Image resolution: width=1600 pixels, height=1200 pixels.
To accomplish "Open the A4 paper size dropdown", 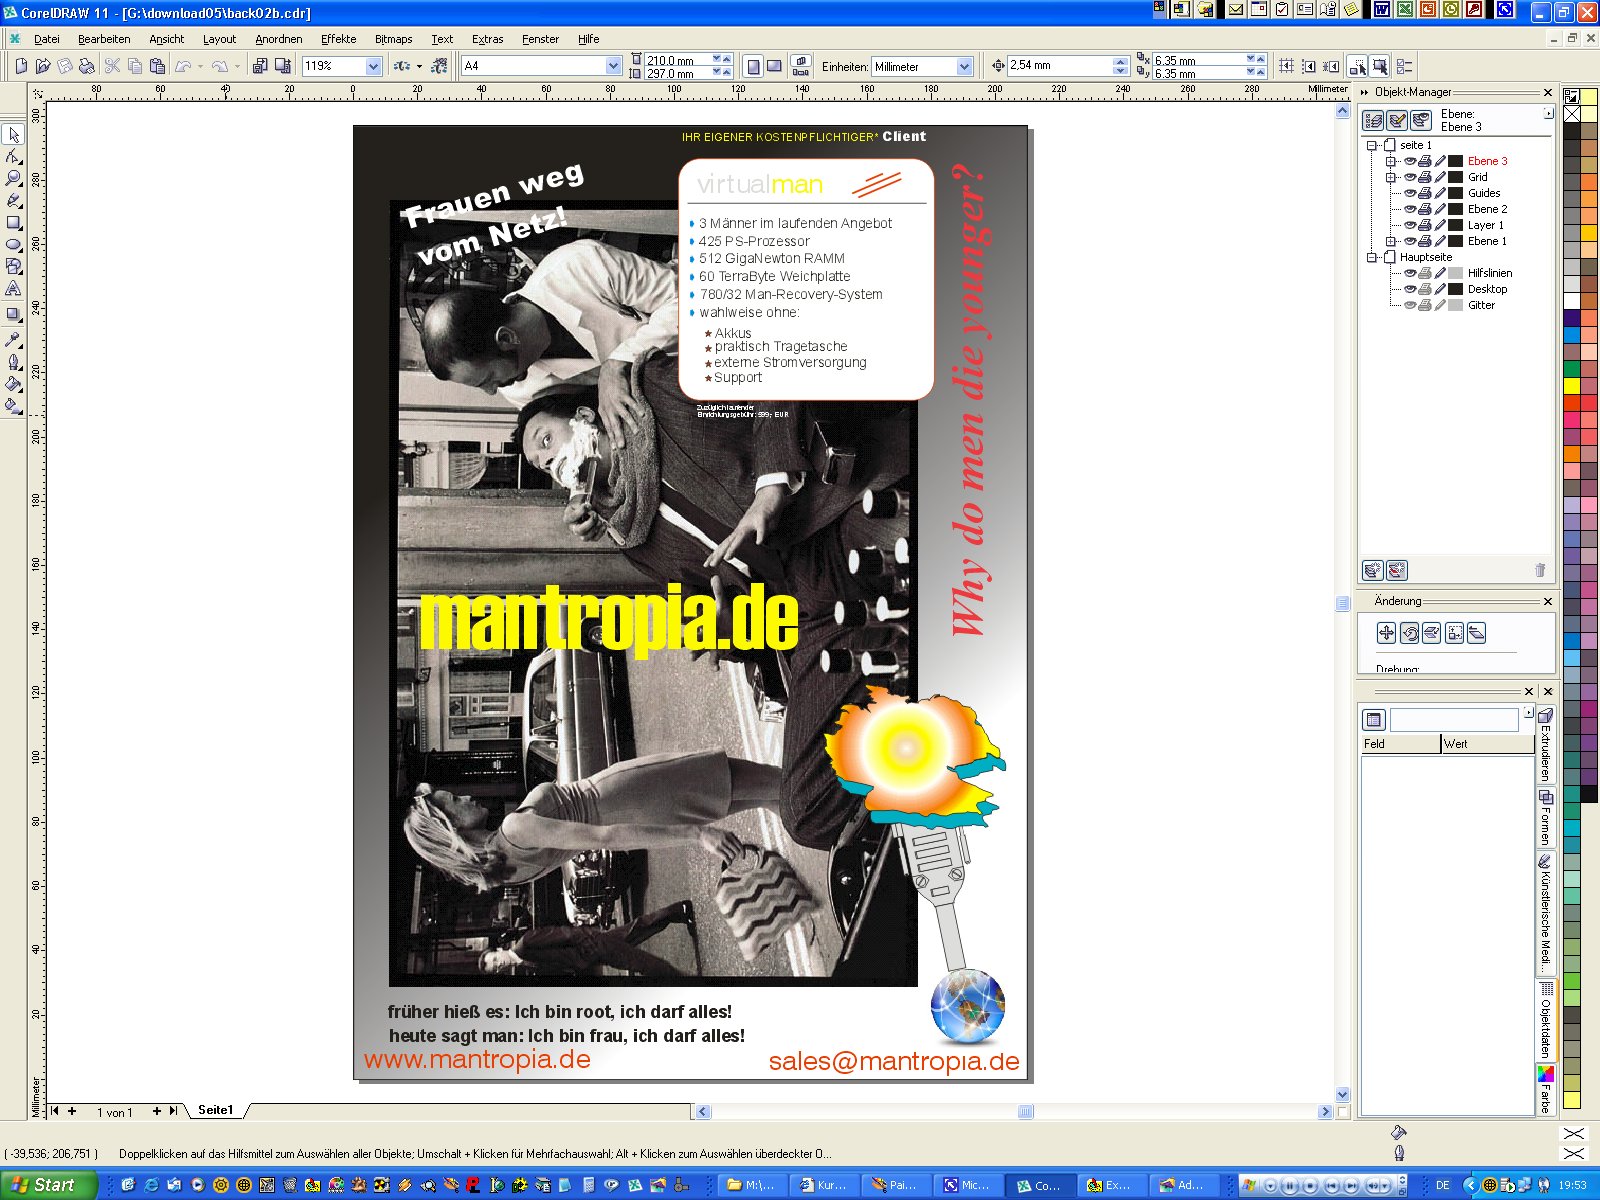I will (613, 66).
